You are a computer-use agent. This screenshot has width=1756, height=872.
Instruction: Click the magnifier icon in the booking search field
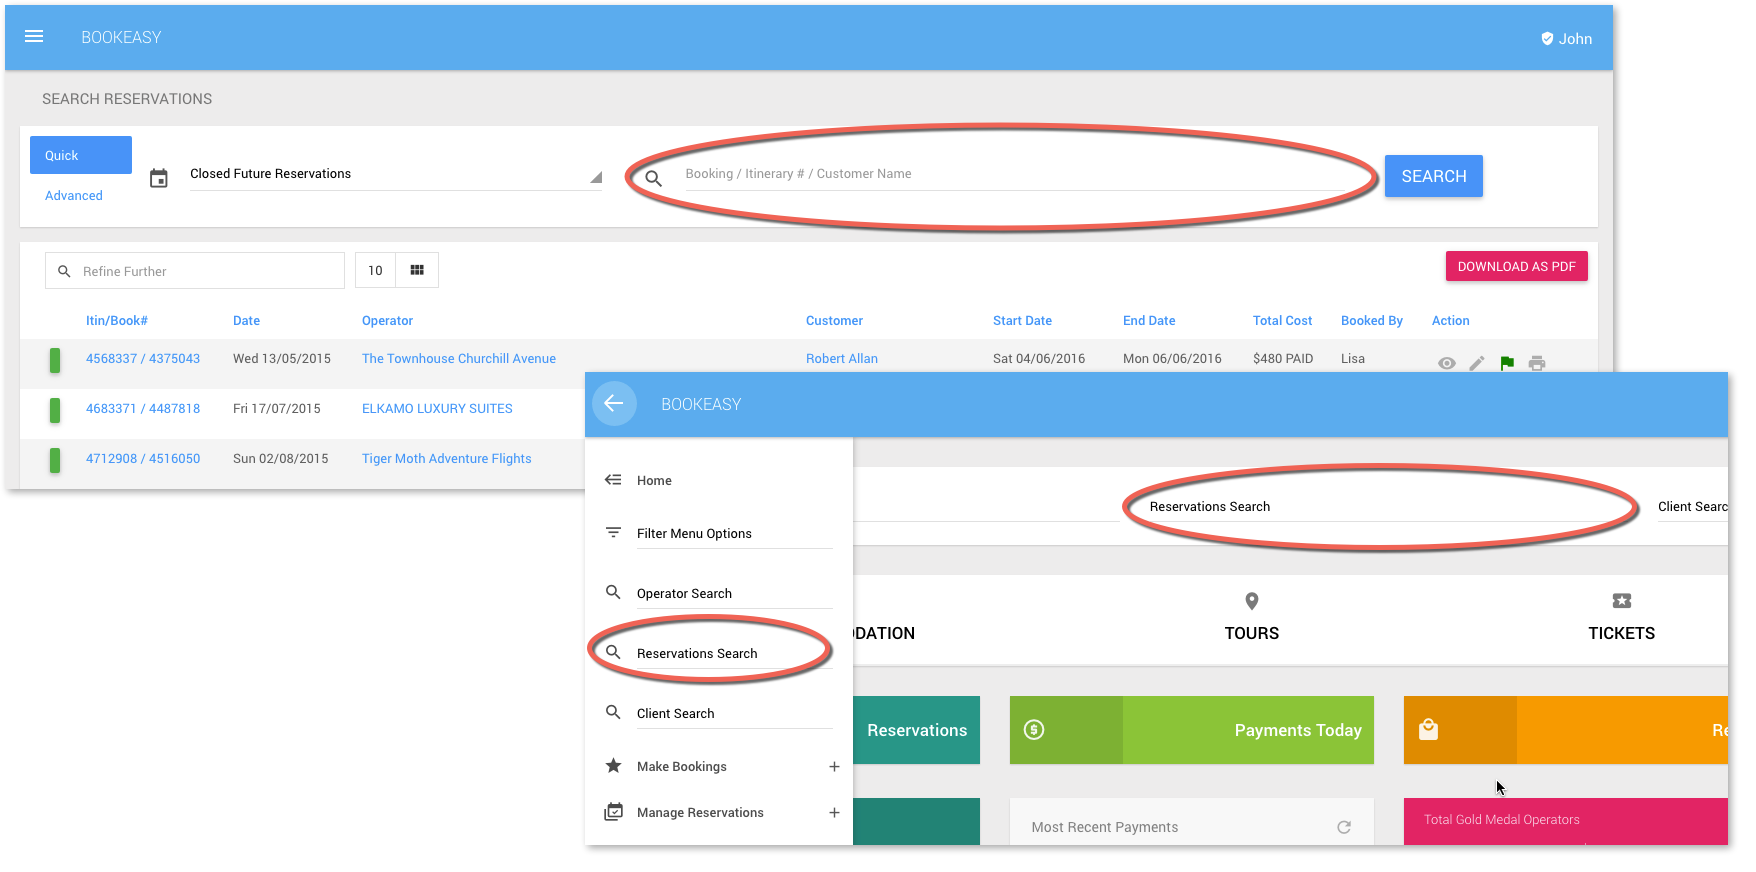pos(654,179)
